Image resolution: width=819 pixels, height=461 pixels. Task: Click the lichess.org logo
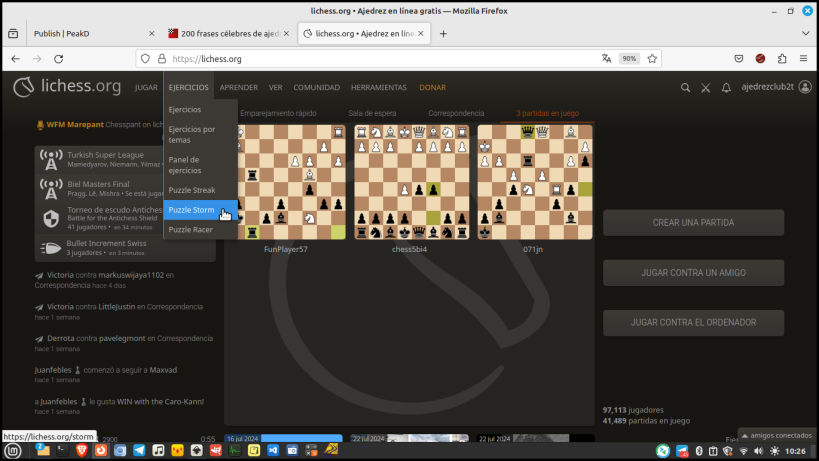tap(67, 87)
